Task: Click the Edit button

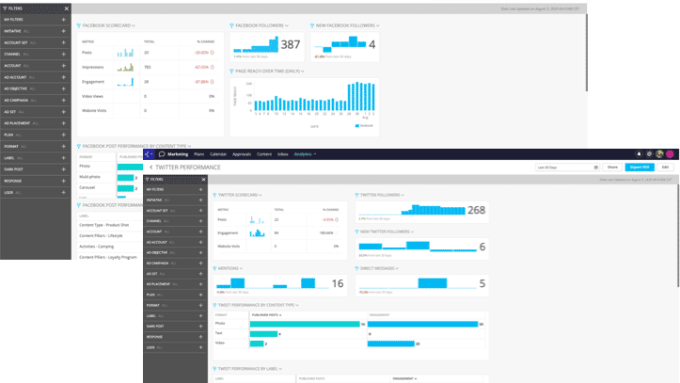Action: [665, 167]
